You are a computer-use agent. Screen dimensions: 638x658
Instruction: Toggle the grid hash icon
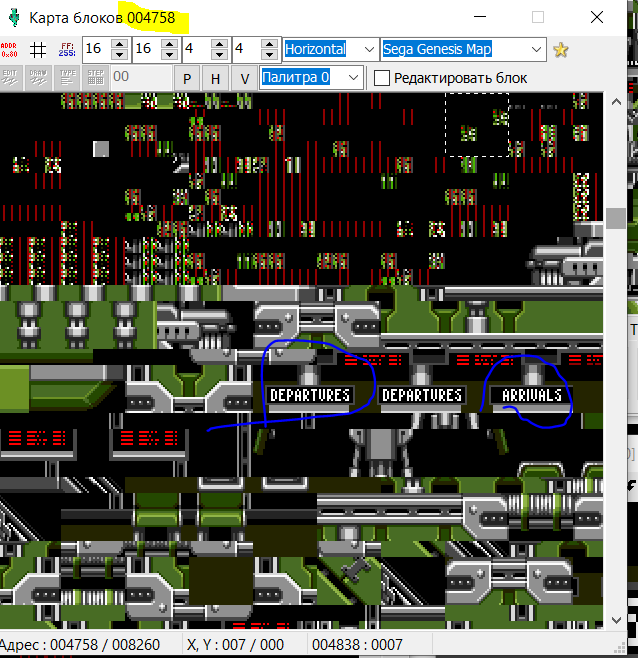tap(38, 50)
